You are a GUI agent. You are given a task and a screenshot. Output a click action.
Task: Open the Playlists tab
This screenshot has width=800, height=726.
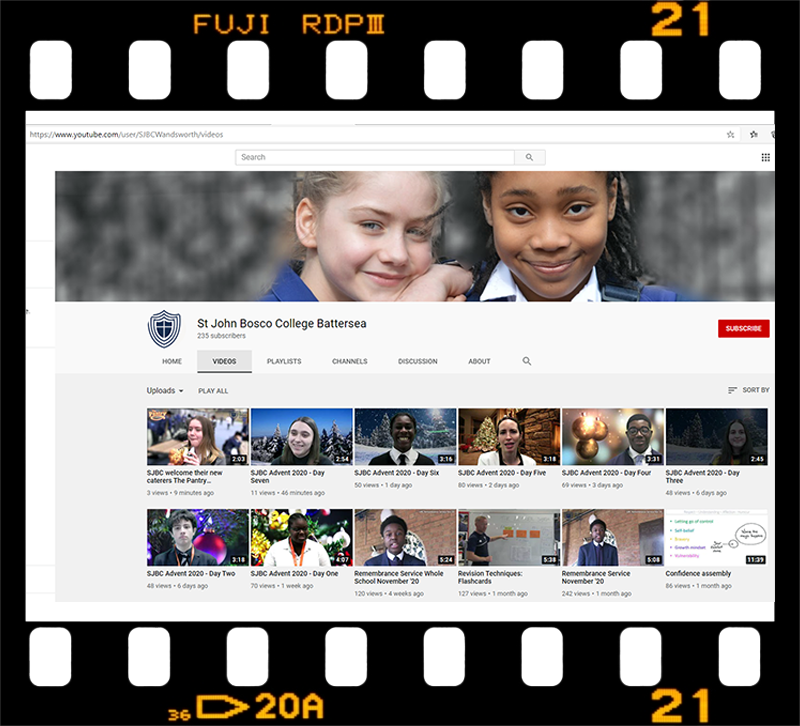284,361
